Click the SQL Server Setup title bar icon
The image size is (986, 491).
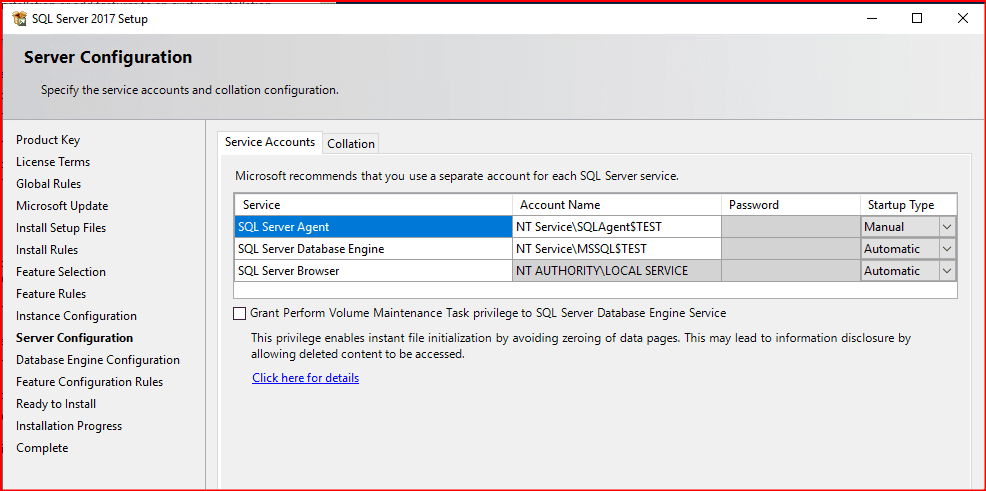tap(19, 19)
